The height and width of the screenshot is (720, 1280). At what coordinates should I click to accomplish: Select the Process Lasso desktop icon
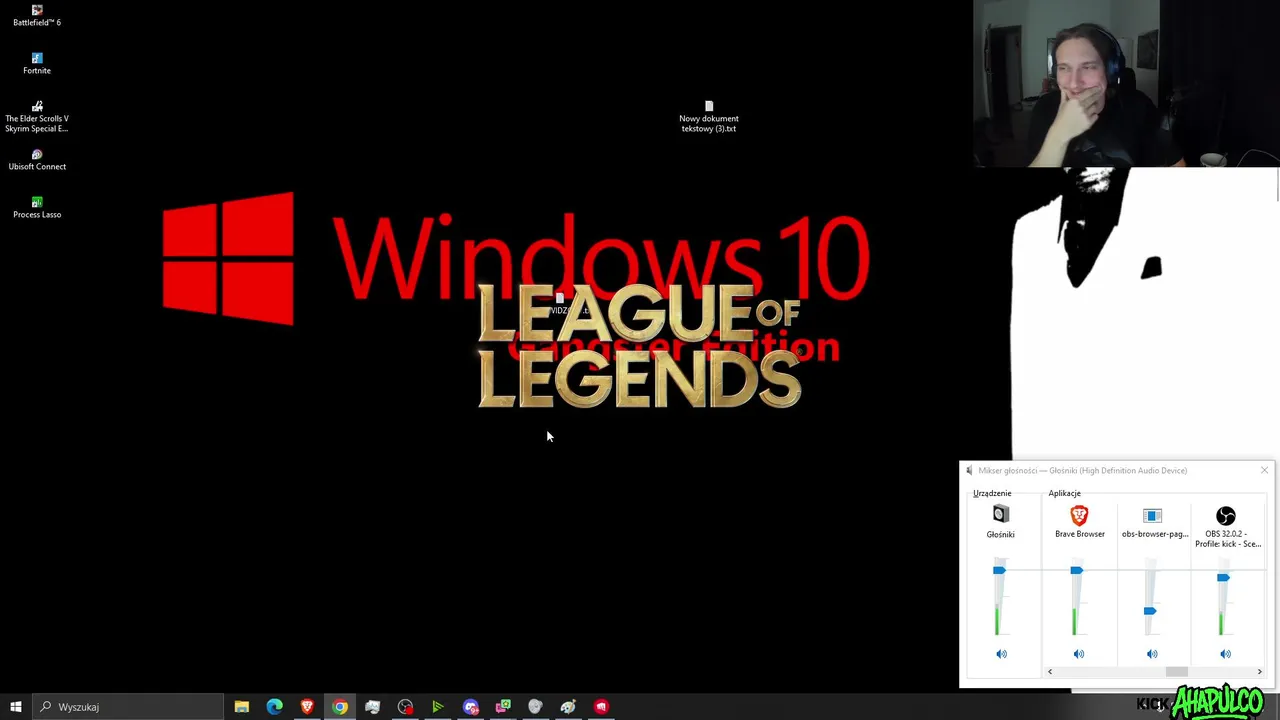coord(37,208)
